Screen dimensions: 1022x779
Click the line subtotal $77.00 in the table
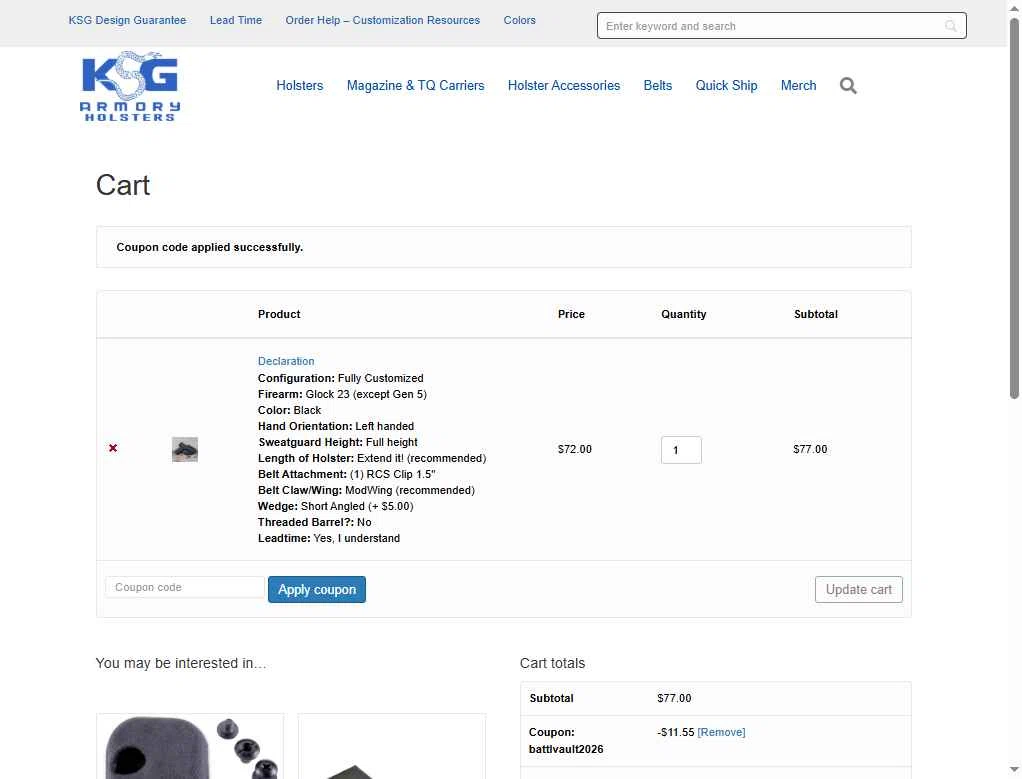[x=810, y=449]
